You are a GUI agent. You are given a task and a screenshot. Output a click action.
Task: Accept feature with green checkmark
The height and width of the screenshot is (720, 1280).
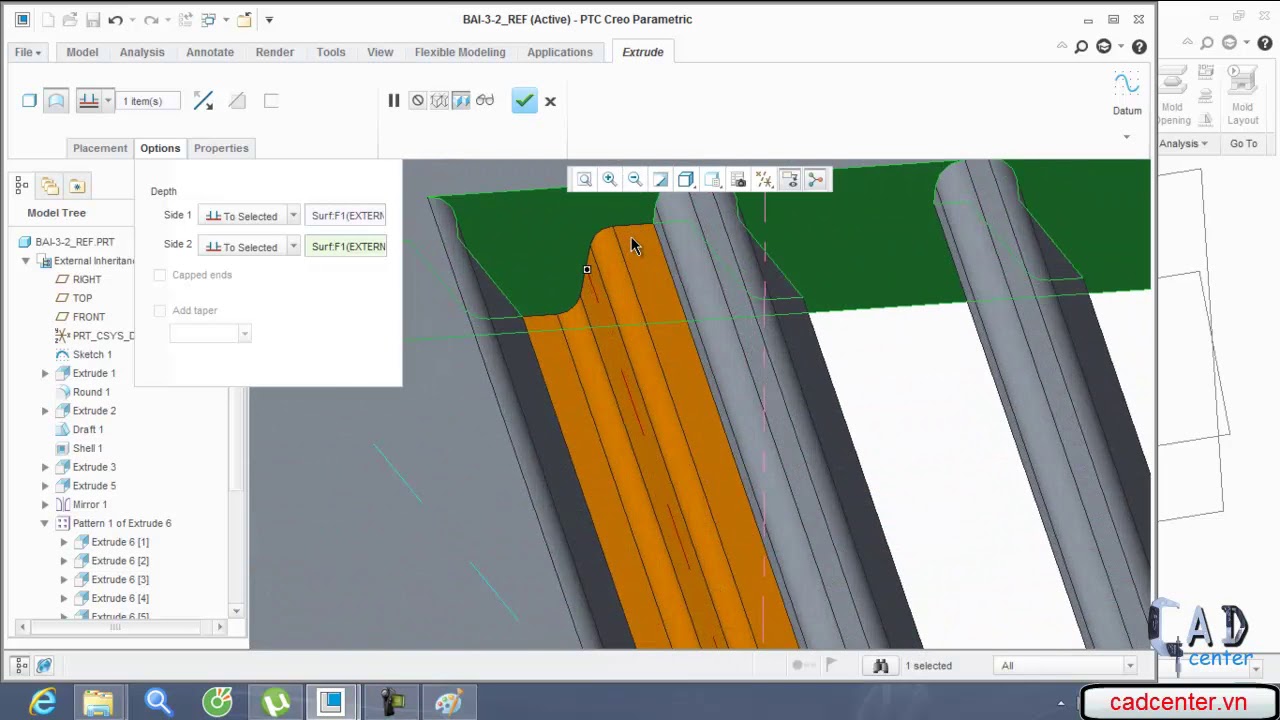(x=524, y=101)
